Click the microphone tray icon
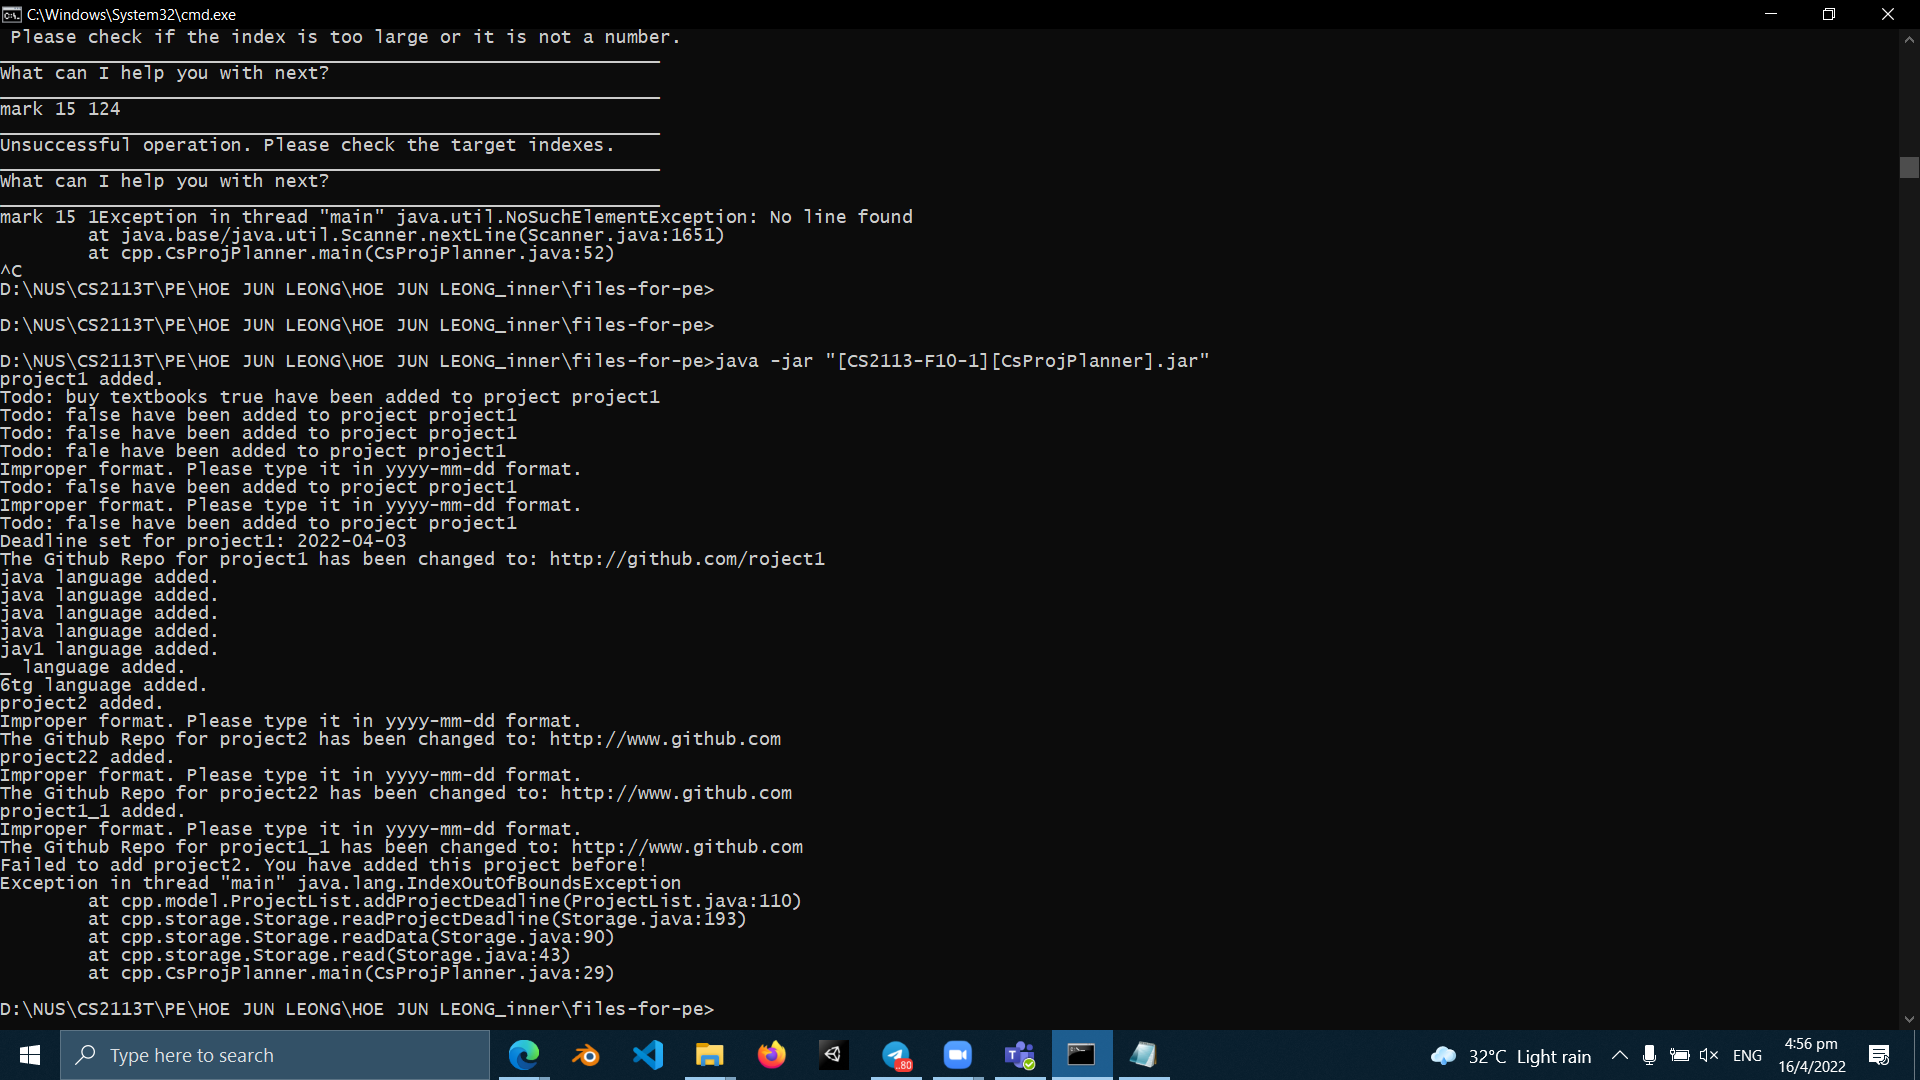Image resolution: width=1920 pixels, height=1080 pixels. click(x=1649, y=1056)
